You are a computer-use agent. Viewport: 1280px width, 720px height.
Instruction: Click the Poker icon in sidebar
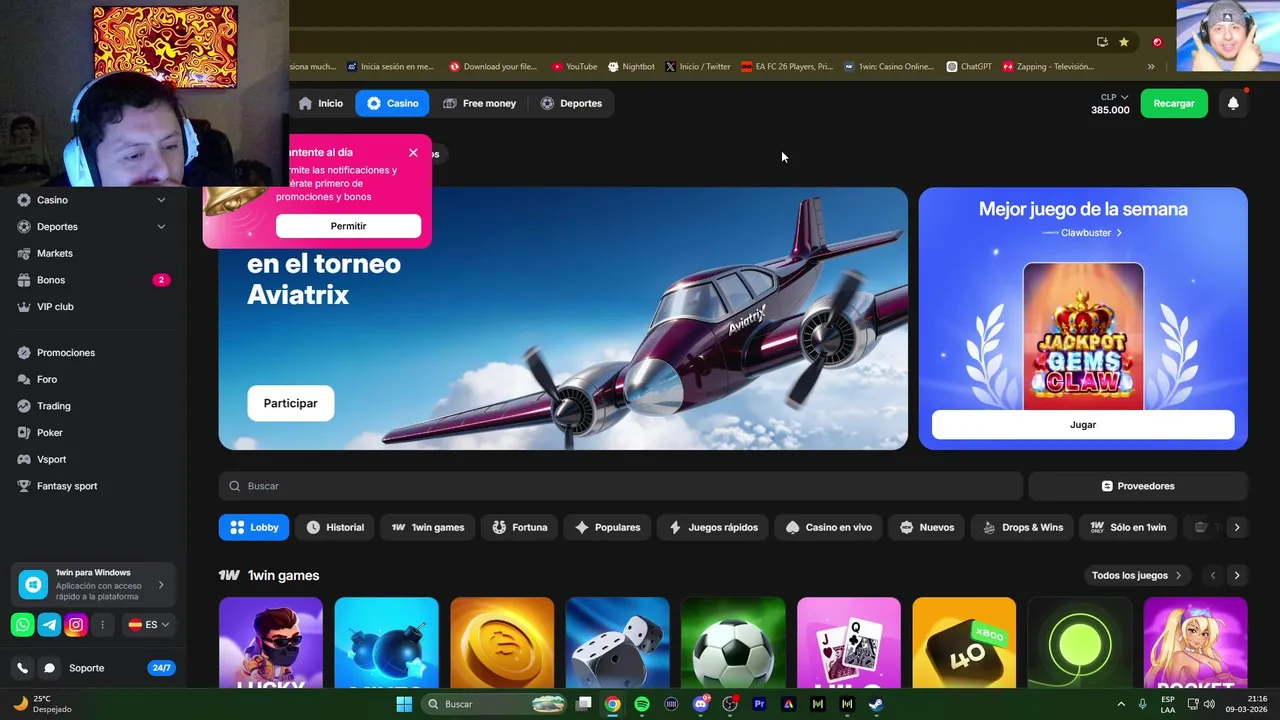point(25,433)
